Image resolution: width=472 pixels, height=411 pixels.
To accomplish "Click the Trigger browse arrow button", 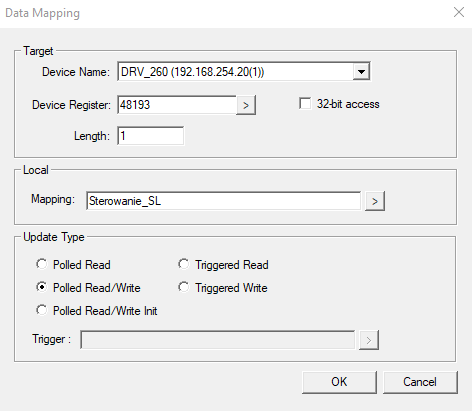I will tap(369, 340).
